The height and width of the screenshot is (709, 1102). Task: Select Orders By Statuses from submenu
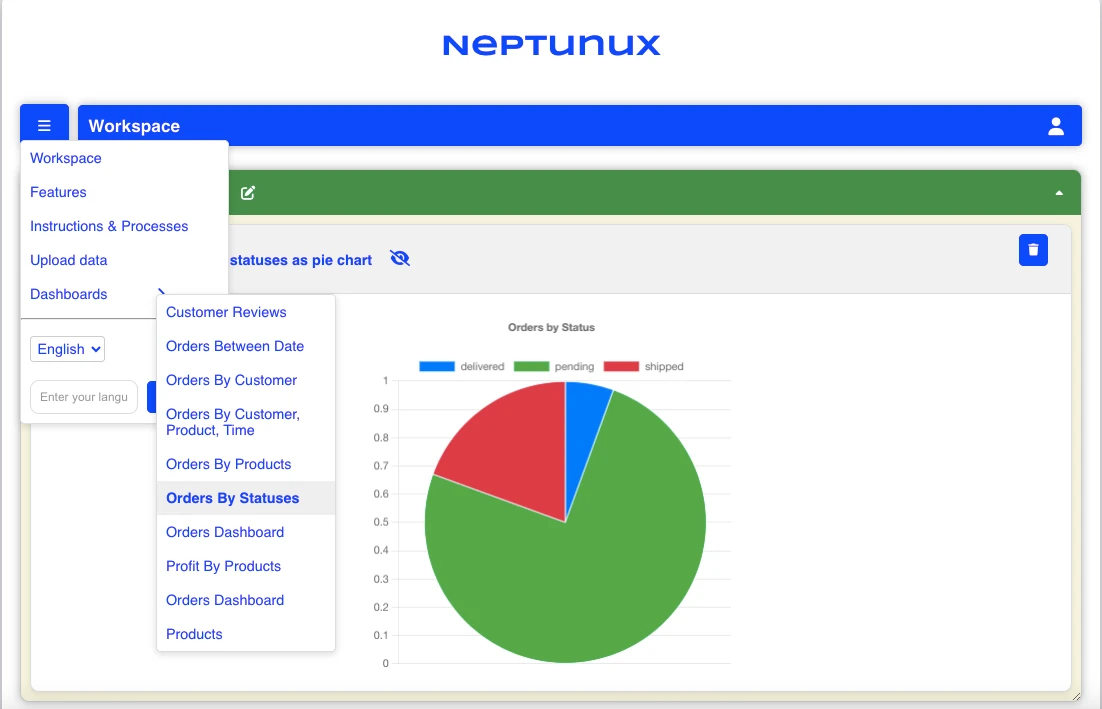(233, 498)
